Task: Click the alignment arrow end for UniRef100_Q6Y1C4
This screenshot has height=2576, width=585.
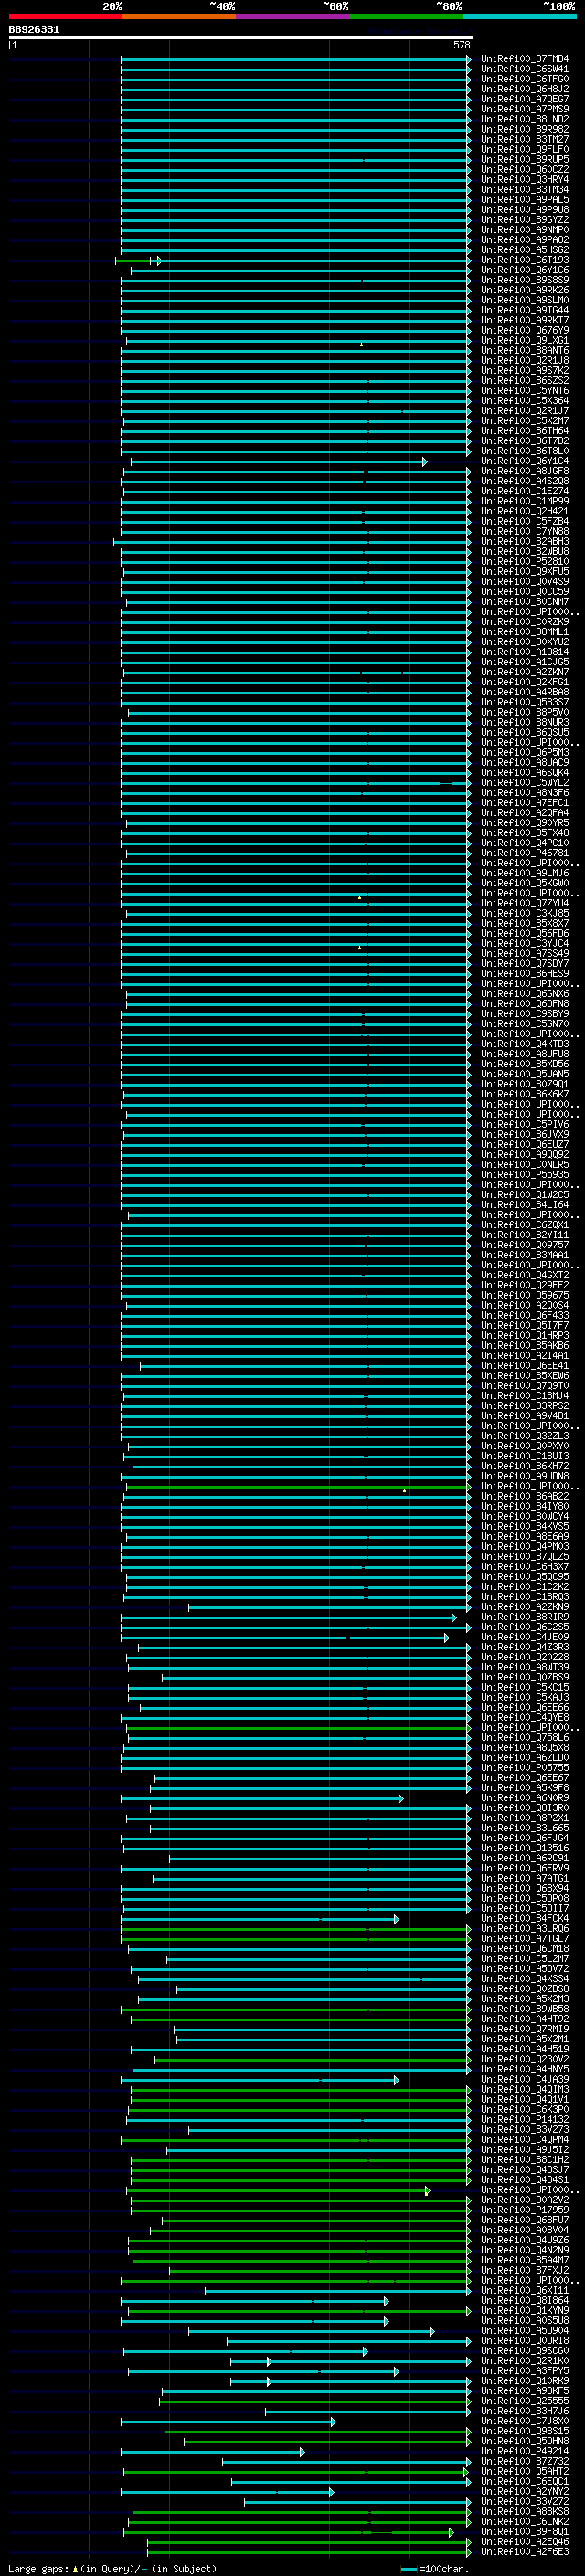Action: (424, 462)
